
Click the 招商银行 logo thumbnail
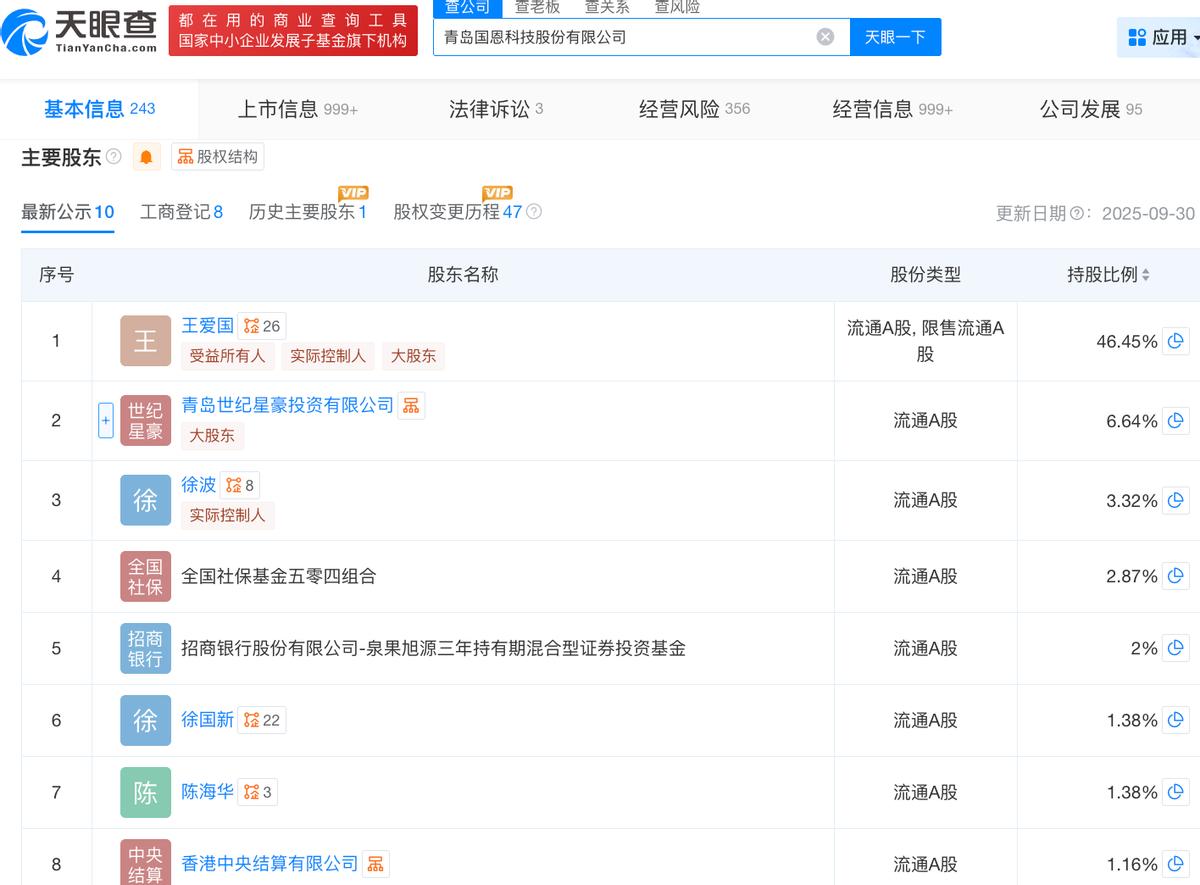pyautogui.click(x=146, y=648)
